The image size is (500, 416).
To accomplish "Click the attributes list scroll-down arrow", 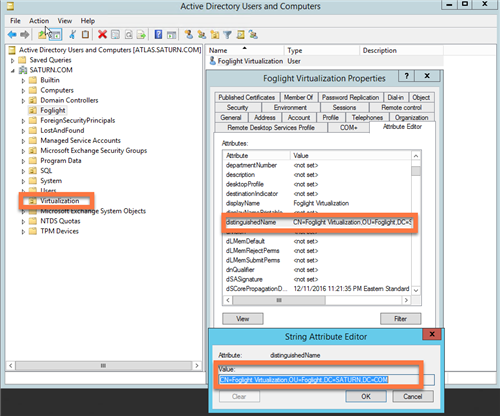I will coord(416,290).
